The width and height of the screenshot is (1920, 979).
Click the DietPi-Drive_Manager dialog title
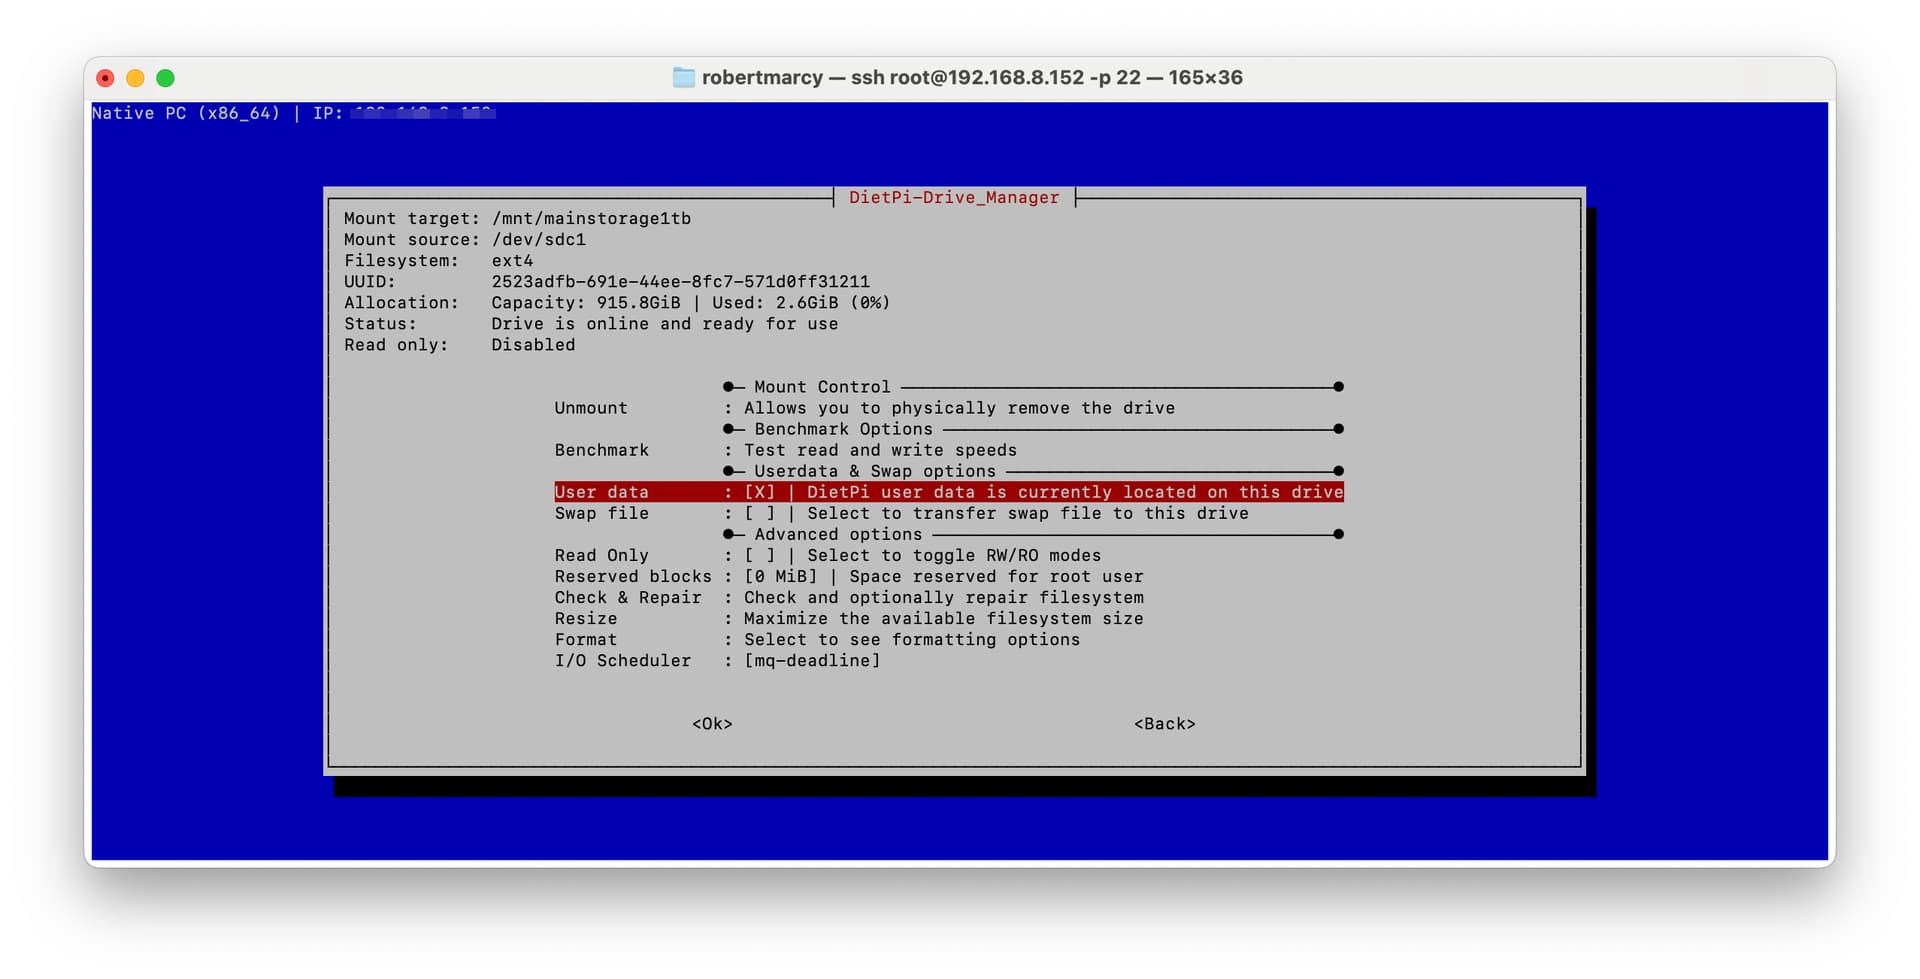(x=954, y=197)
